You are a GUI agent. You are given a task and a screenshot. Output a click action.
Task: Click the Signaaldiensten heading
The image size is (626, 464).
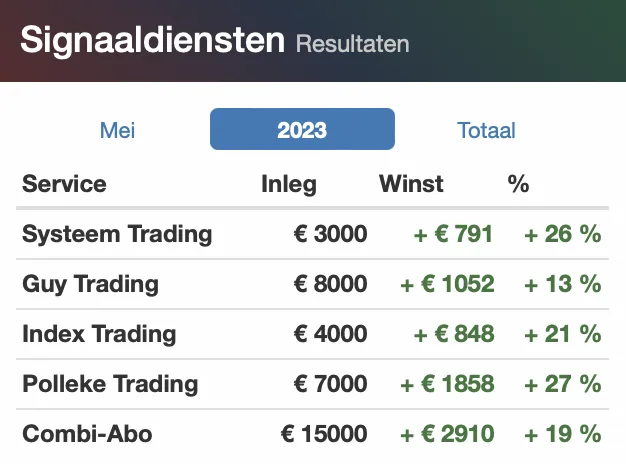[153, 41]
